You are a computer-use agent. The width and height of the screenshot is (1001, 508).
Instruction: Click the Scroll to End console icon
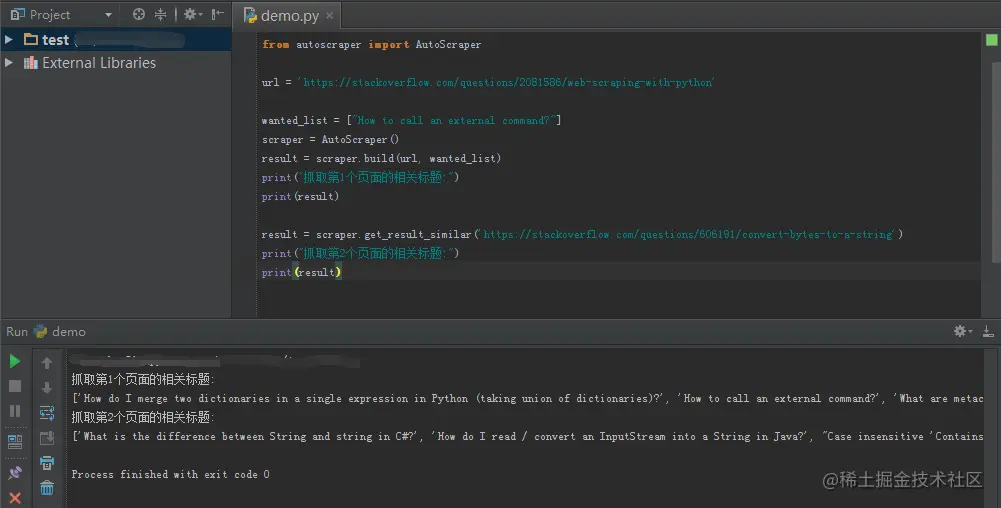tap(47, 438)
